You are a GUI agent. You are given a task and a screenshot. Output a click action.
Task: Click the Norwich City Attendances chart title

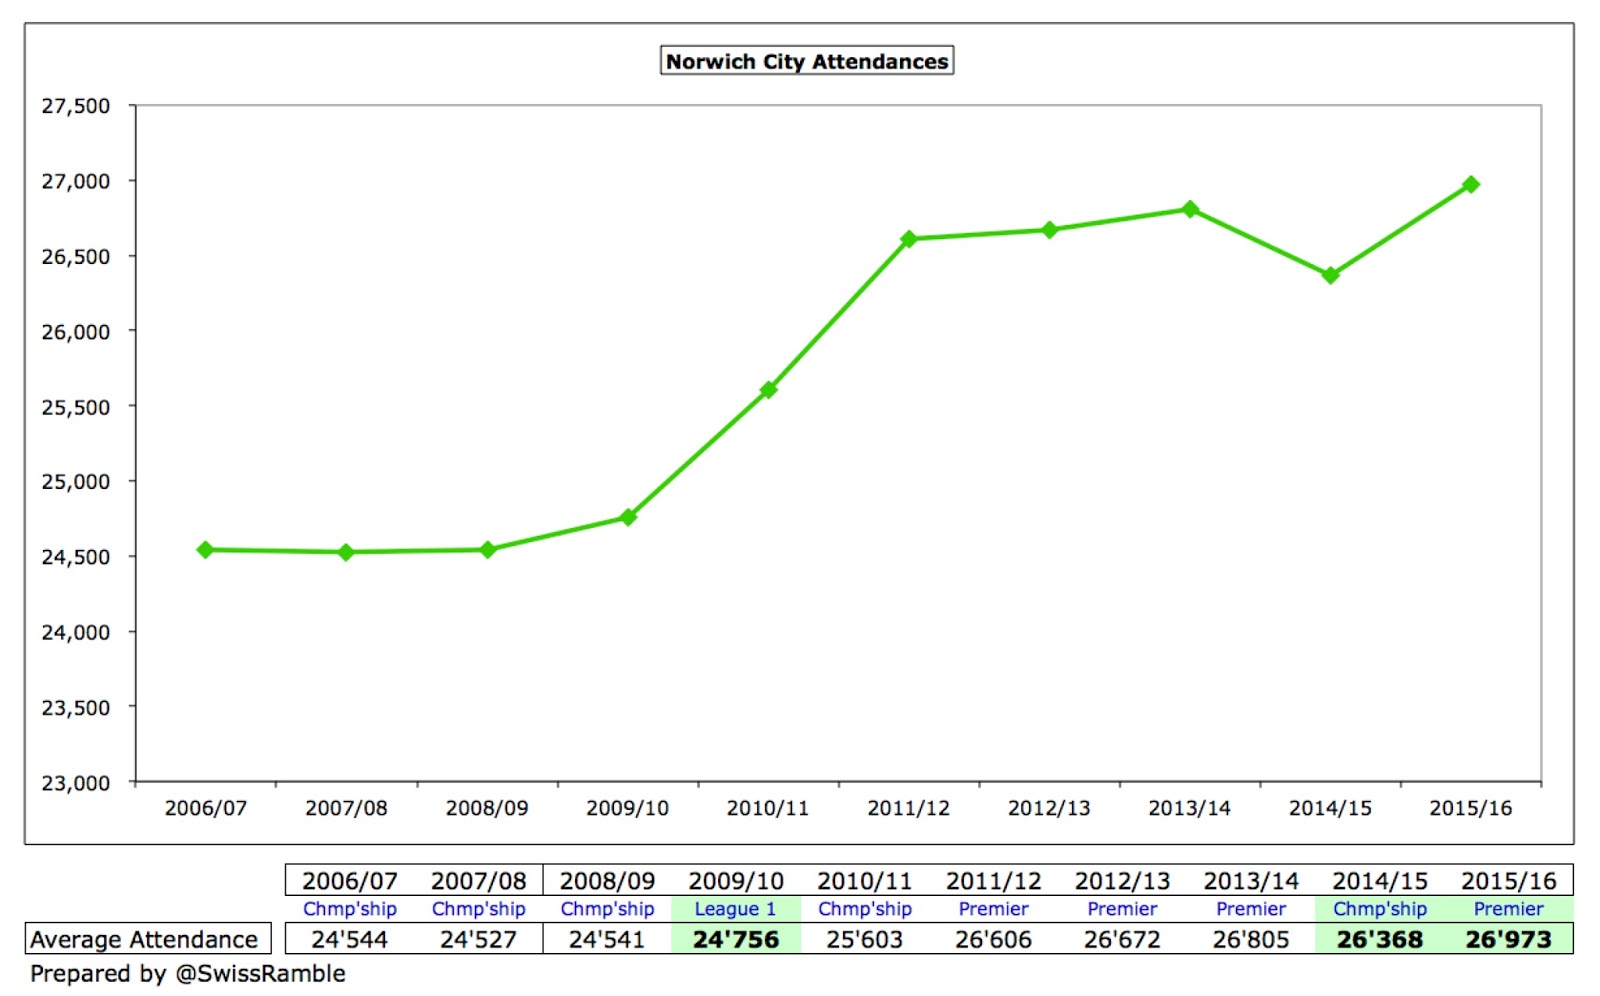pos(807,61)
